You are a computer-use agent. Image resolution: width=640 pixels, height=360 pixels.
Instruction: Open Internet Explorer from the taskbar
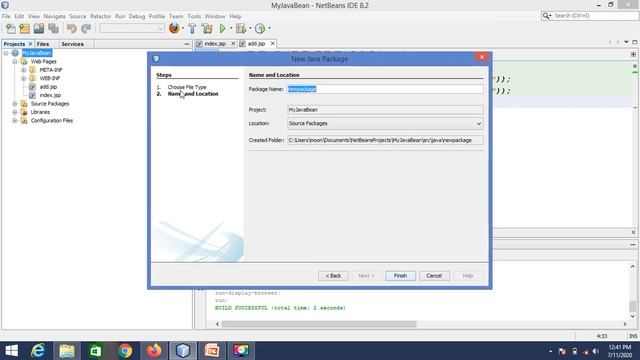coord(38,351)
